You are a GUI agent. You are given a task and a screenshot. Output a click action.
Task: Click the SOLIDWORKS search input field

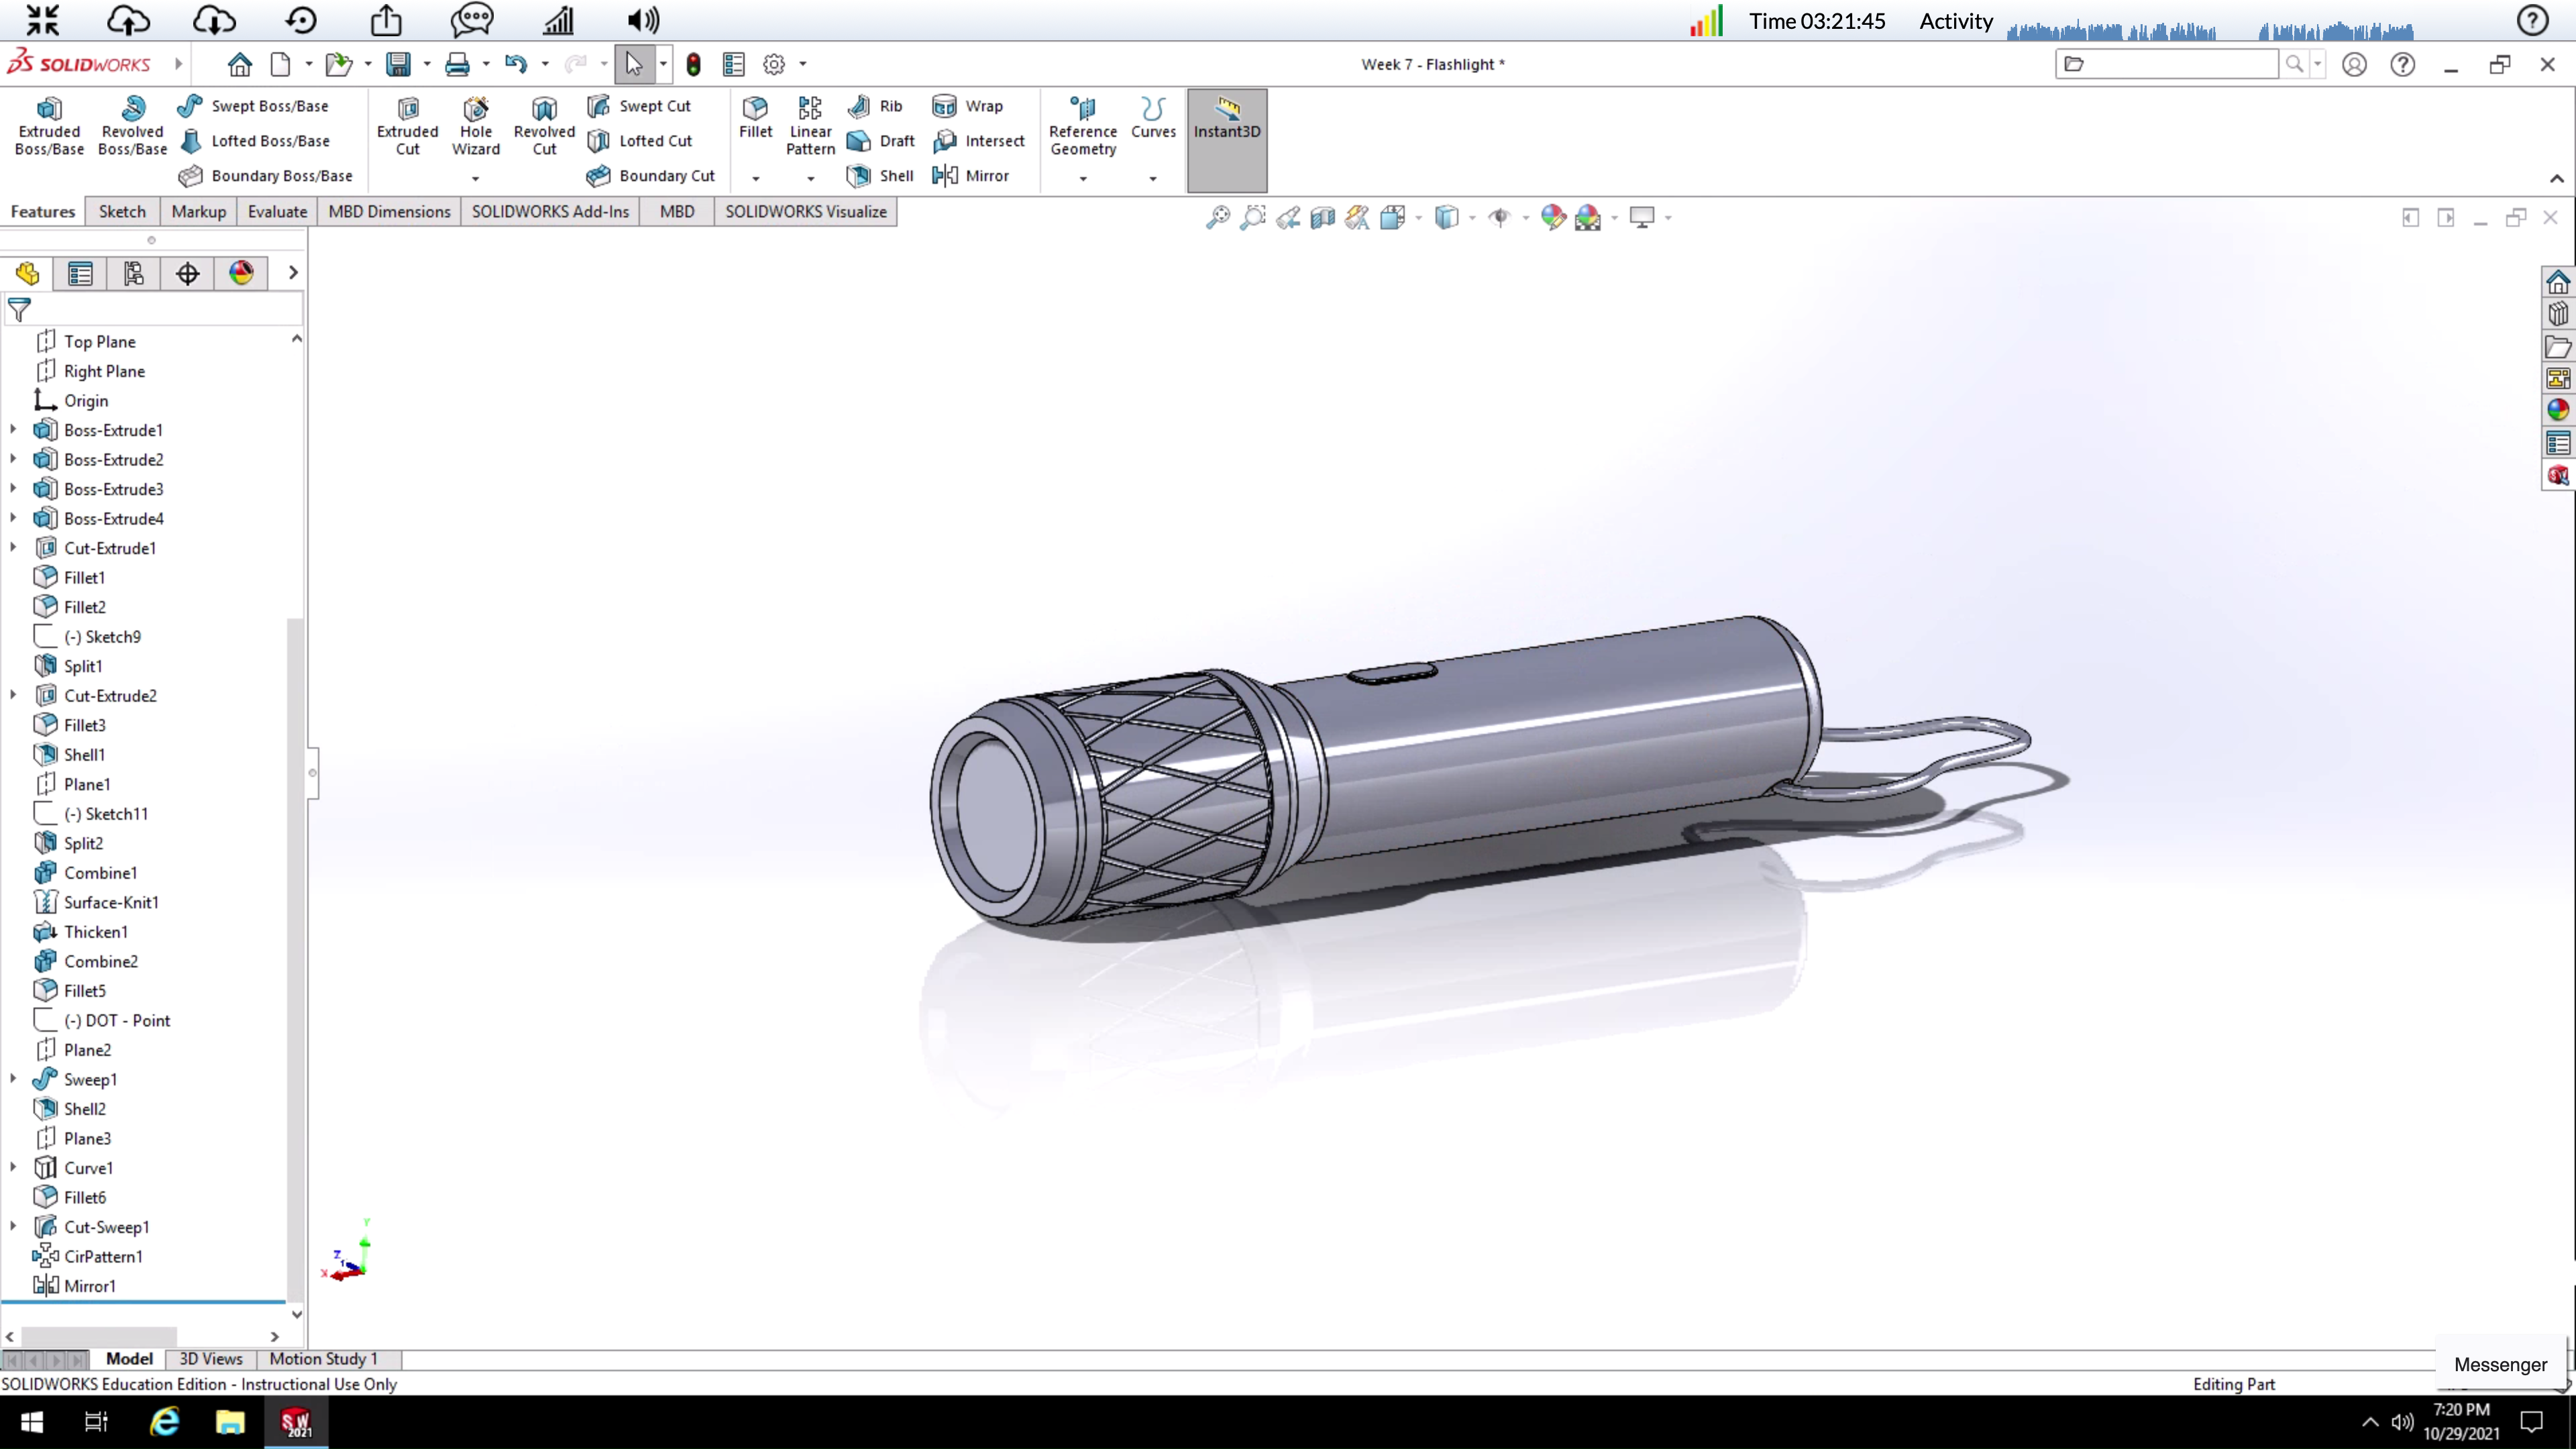coord(2180,65)
